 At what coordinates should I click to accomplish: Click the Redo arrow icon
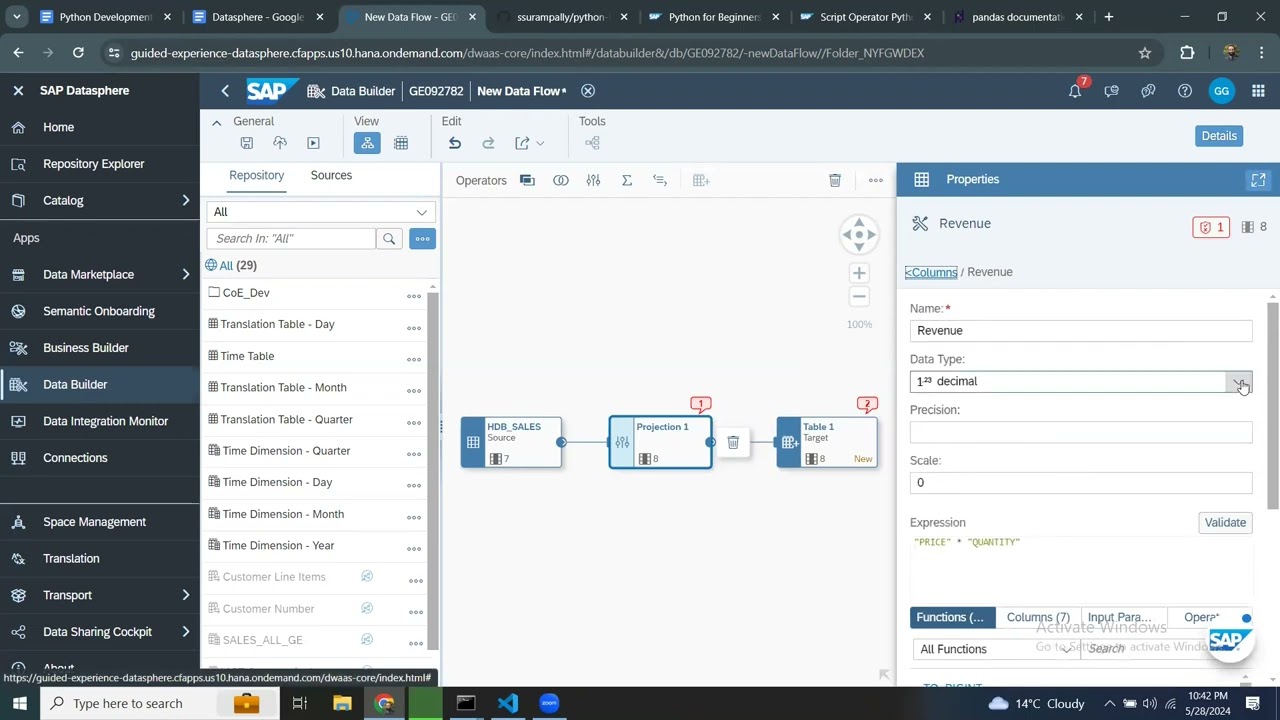(488, 143)
